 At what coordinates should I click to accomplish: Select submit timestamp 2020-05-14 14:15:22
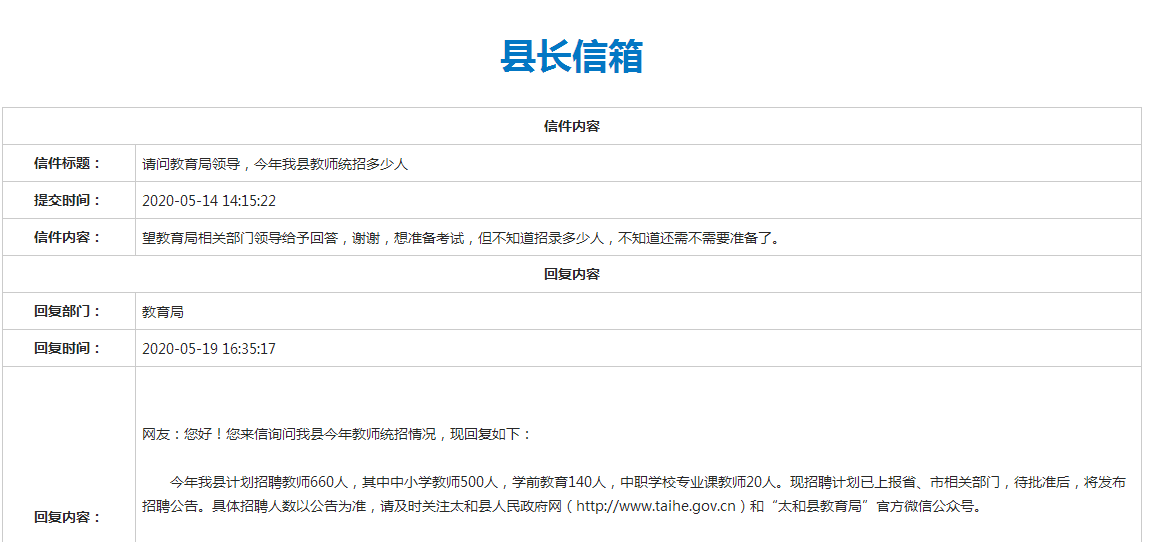[x=209, y=201]
